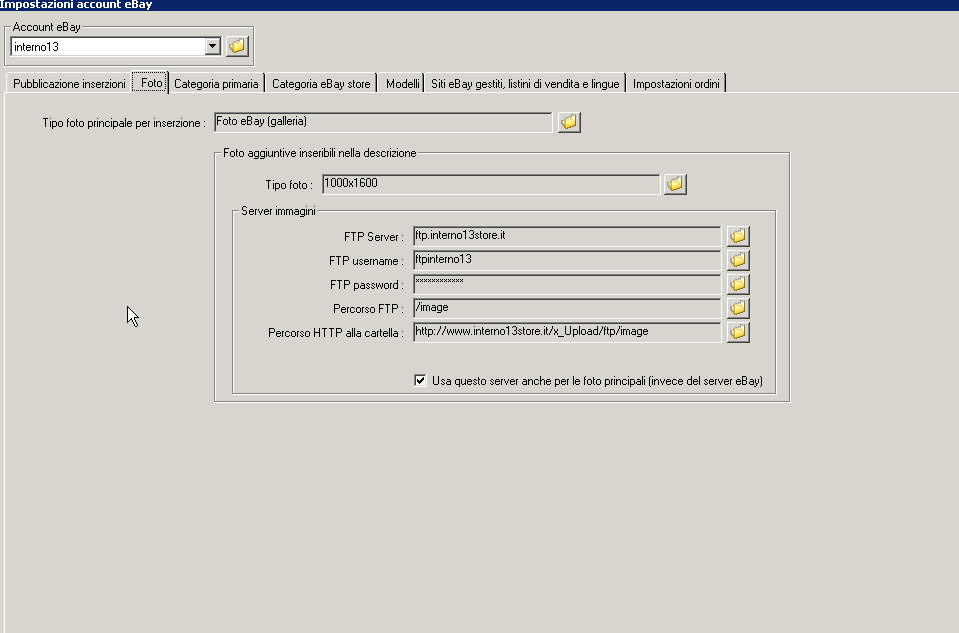Screen dimensions: 959x633
Task: Click the 'Tipo foto principale per inserzione :' label
Action: pyautogui.click(x=124, y=123)
